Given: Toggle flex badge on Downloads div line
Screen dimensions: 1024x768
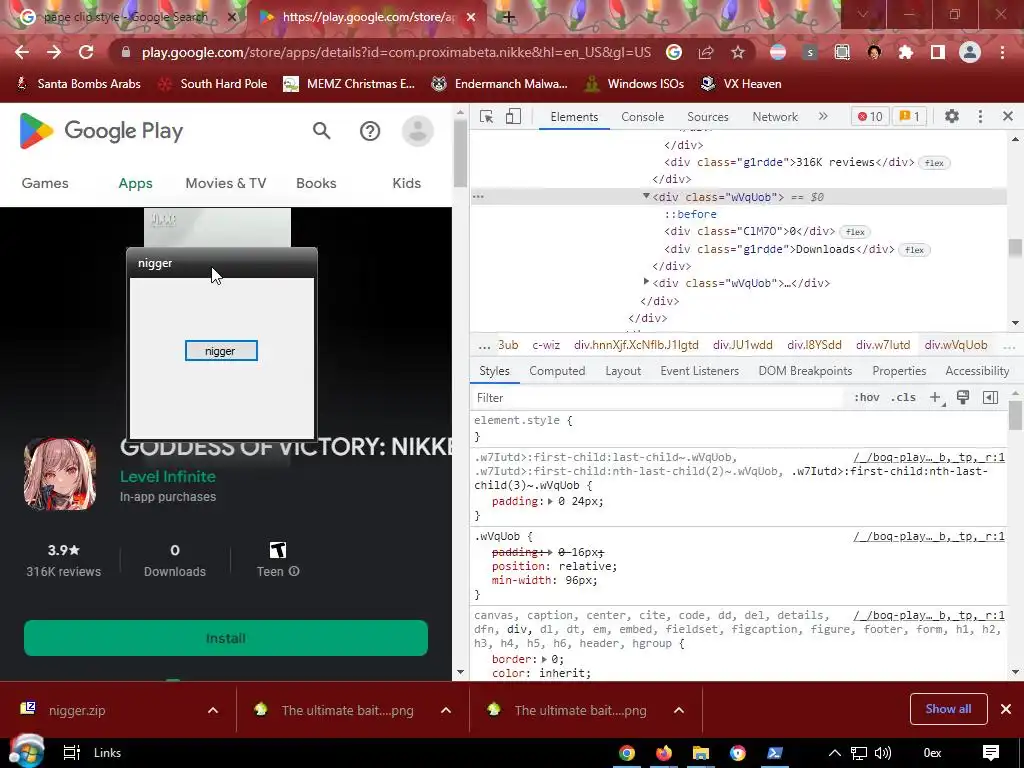Looking at the screenshot, I should coord(914,249).
